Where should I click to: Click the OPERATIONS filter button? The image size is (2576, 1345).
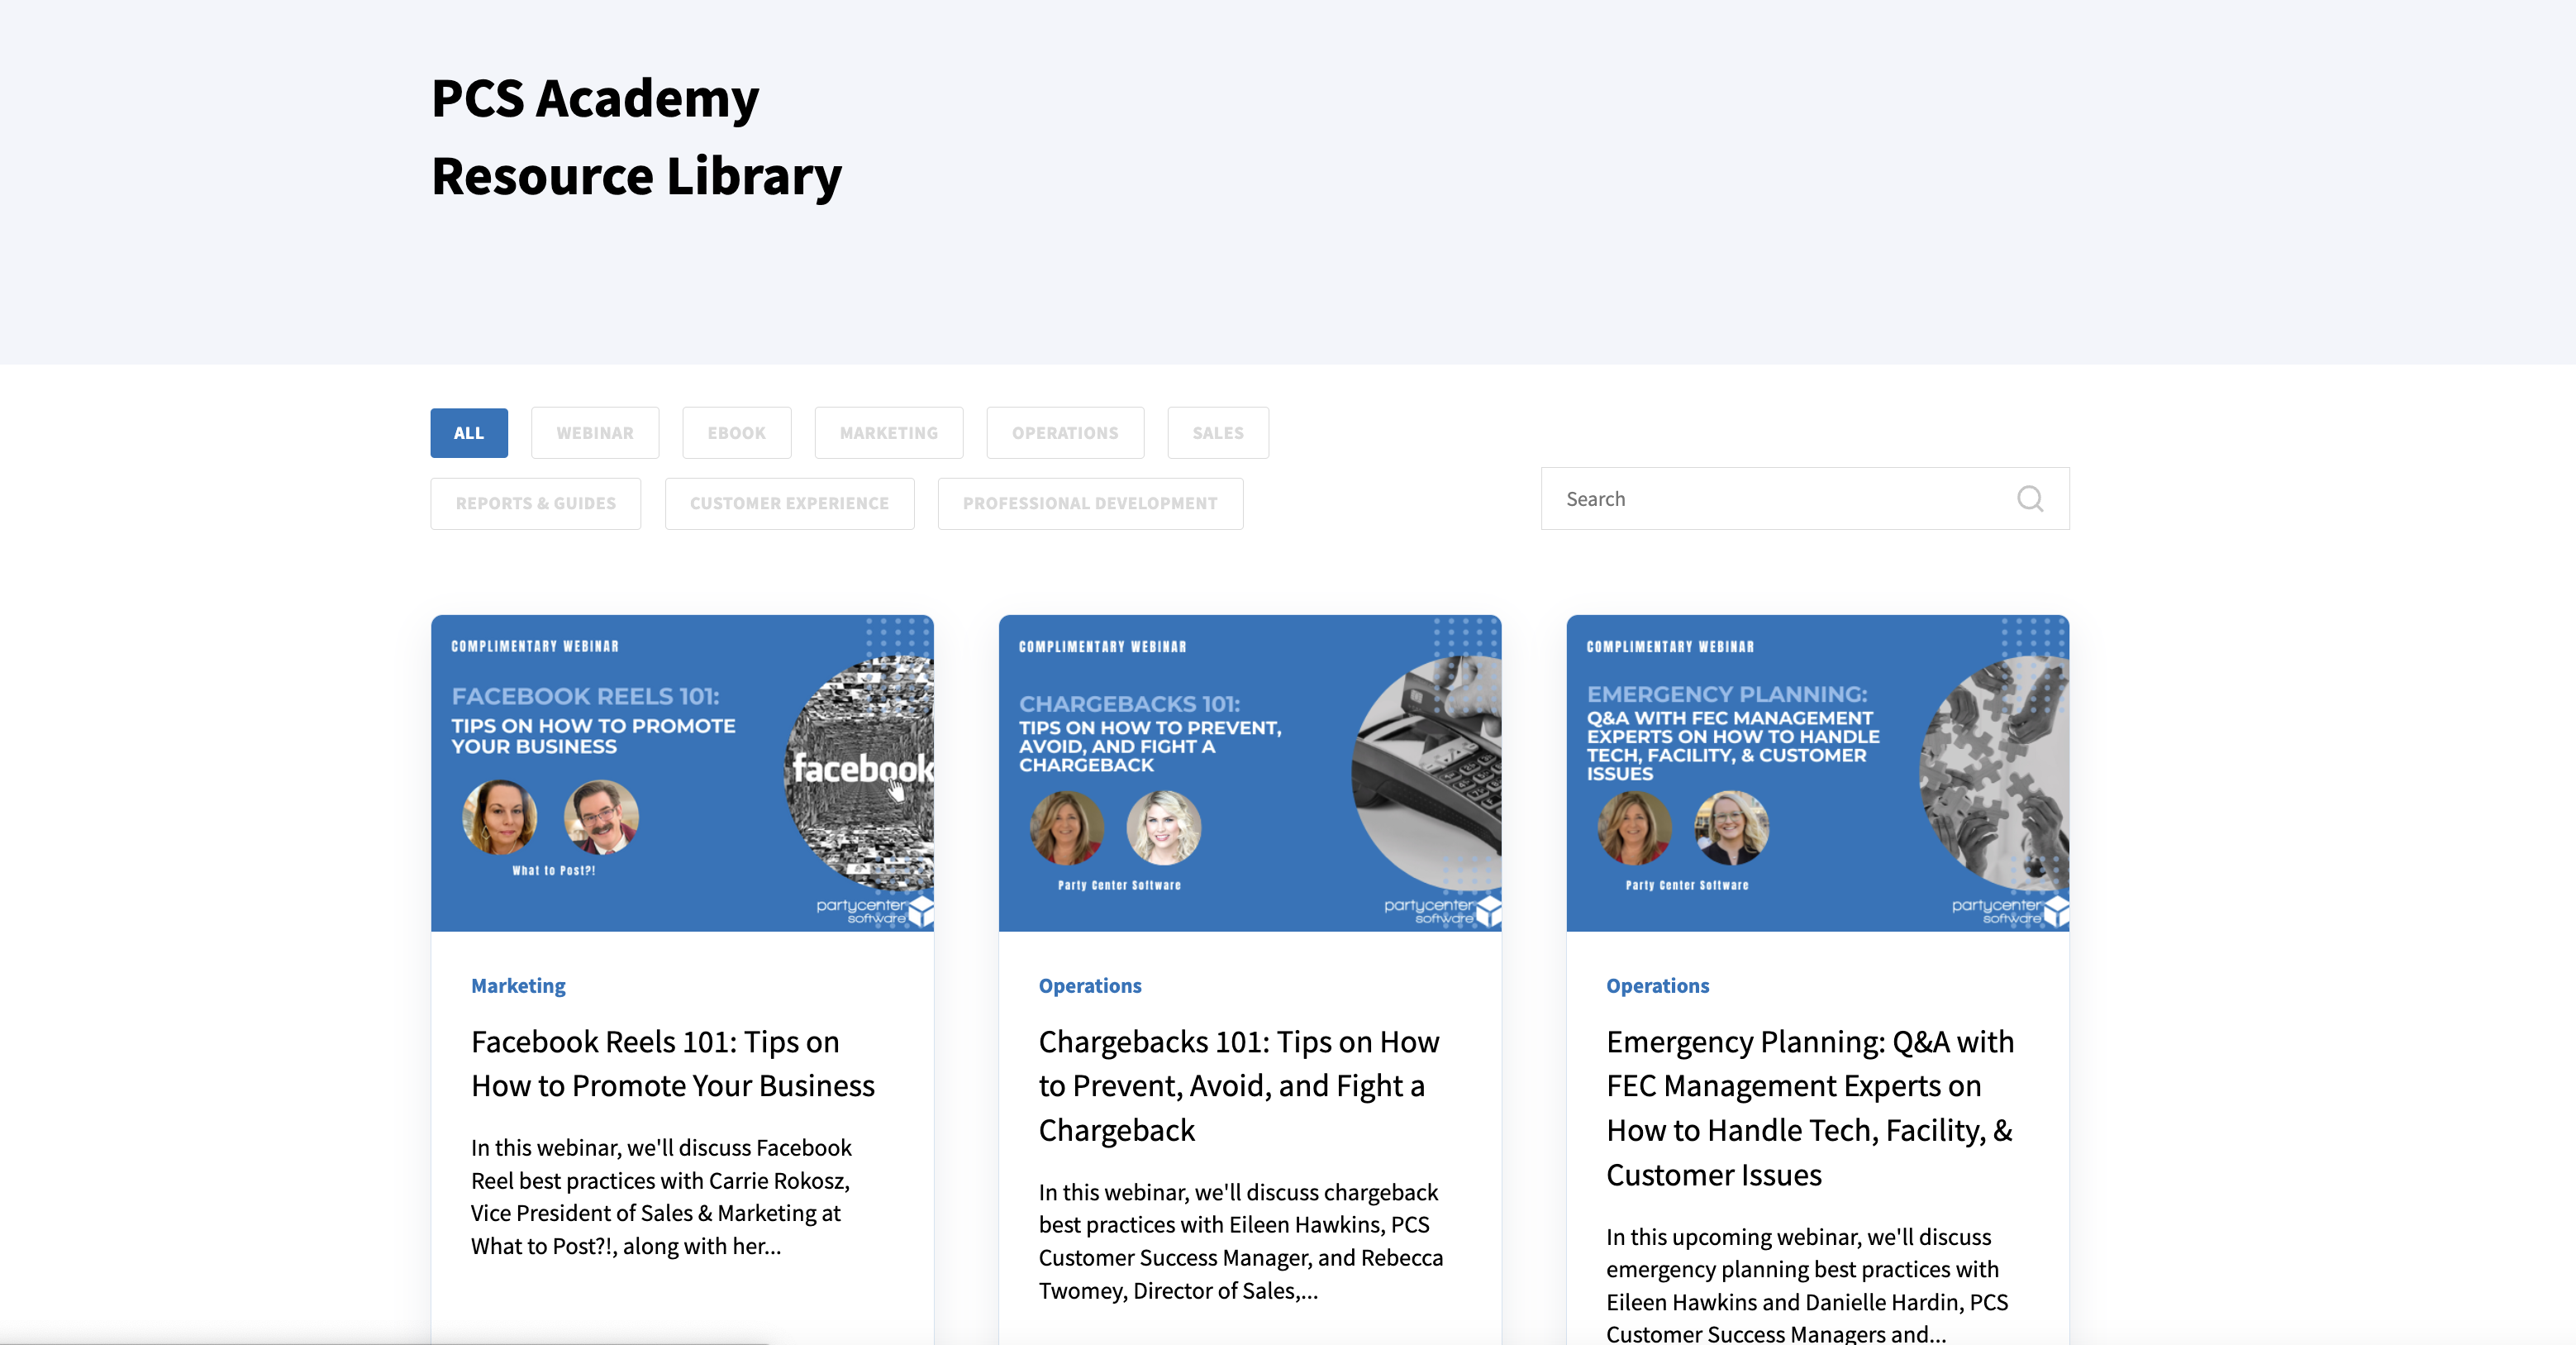[x=1064, y=432]
